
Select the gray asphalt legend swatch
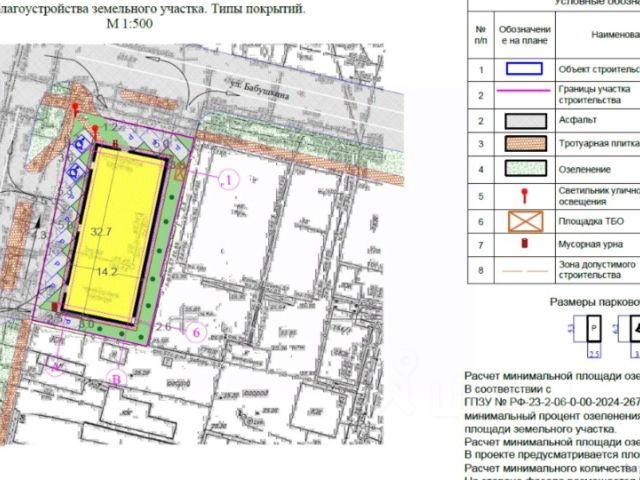tap(526, 121)
